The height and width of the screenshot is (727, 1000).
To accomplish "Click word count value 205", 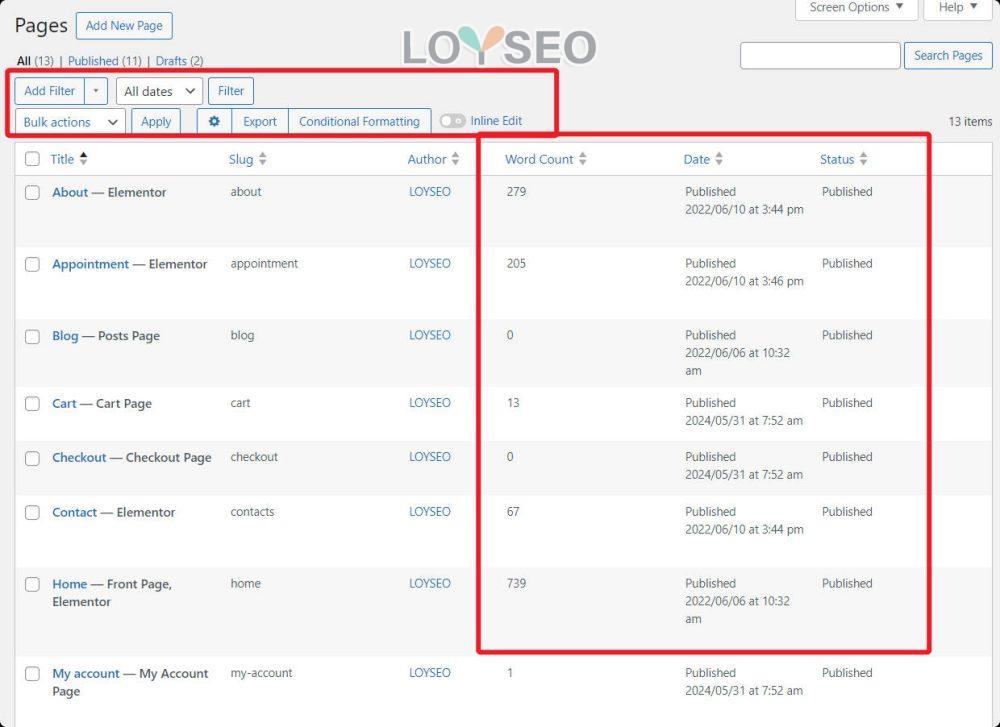I will point(517,263).
